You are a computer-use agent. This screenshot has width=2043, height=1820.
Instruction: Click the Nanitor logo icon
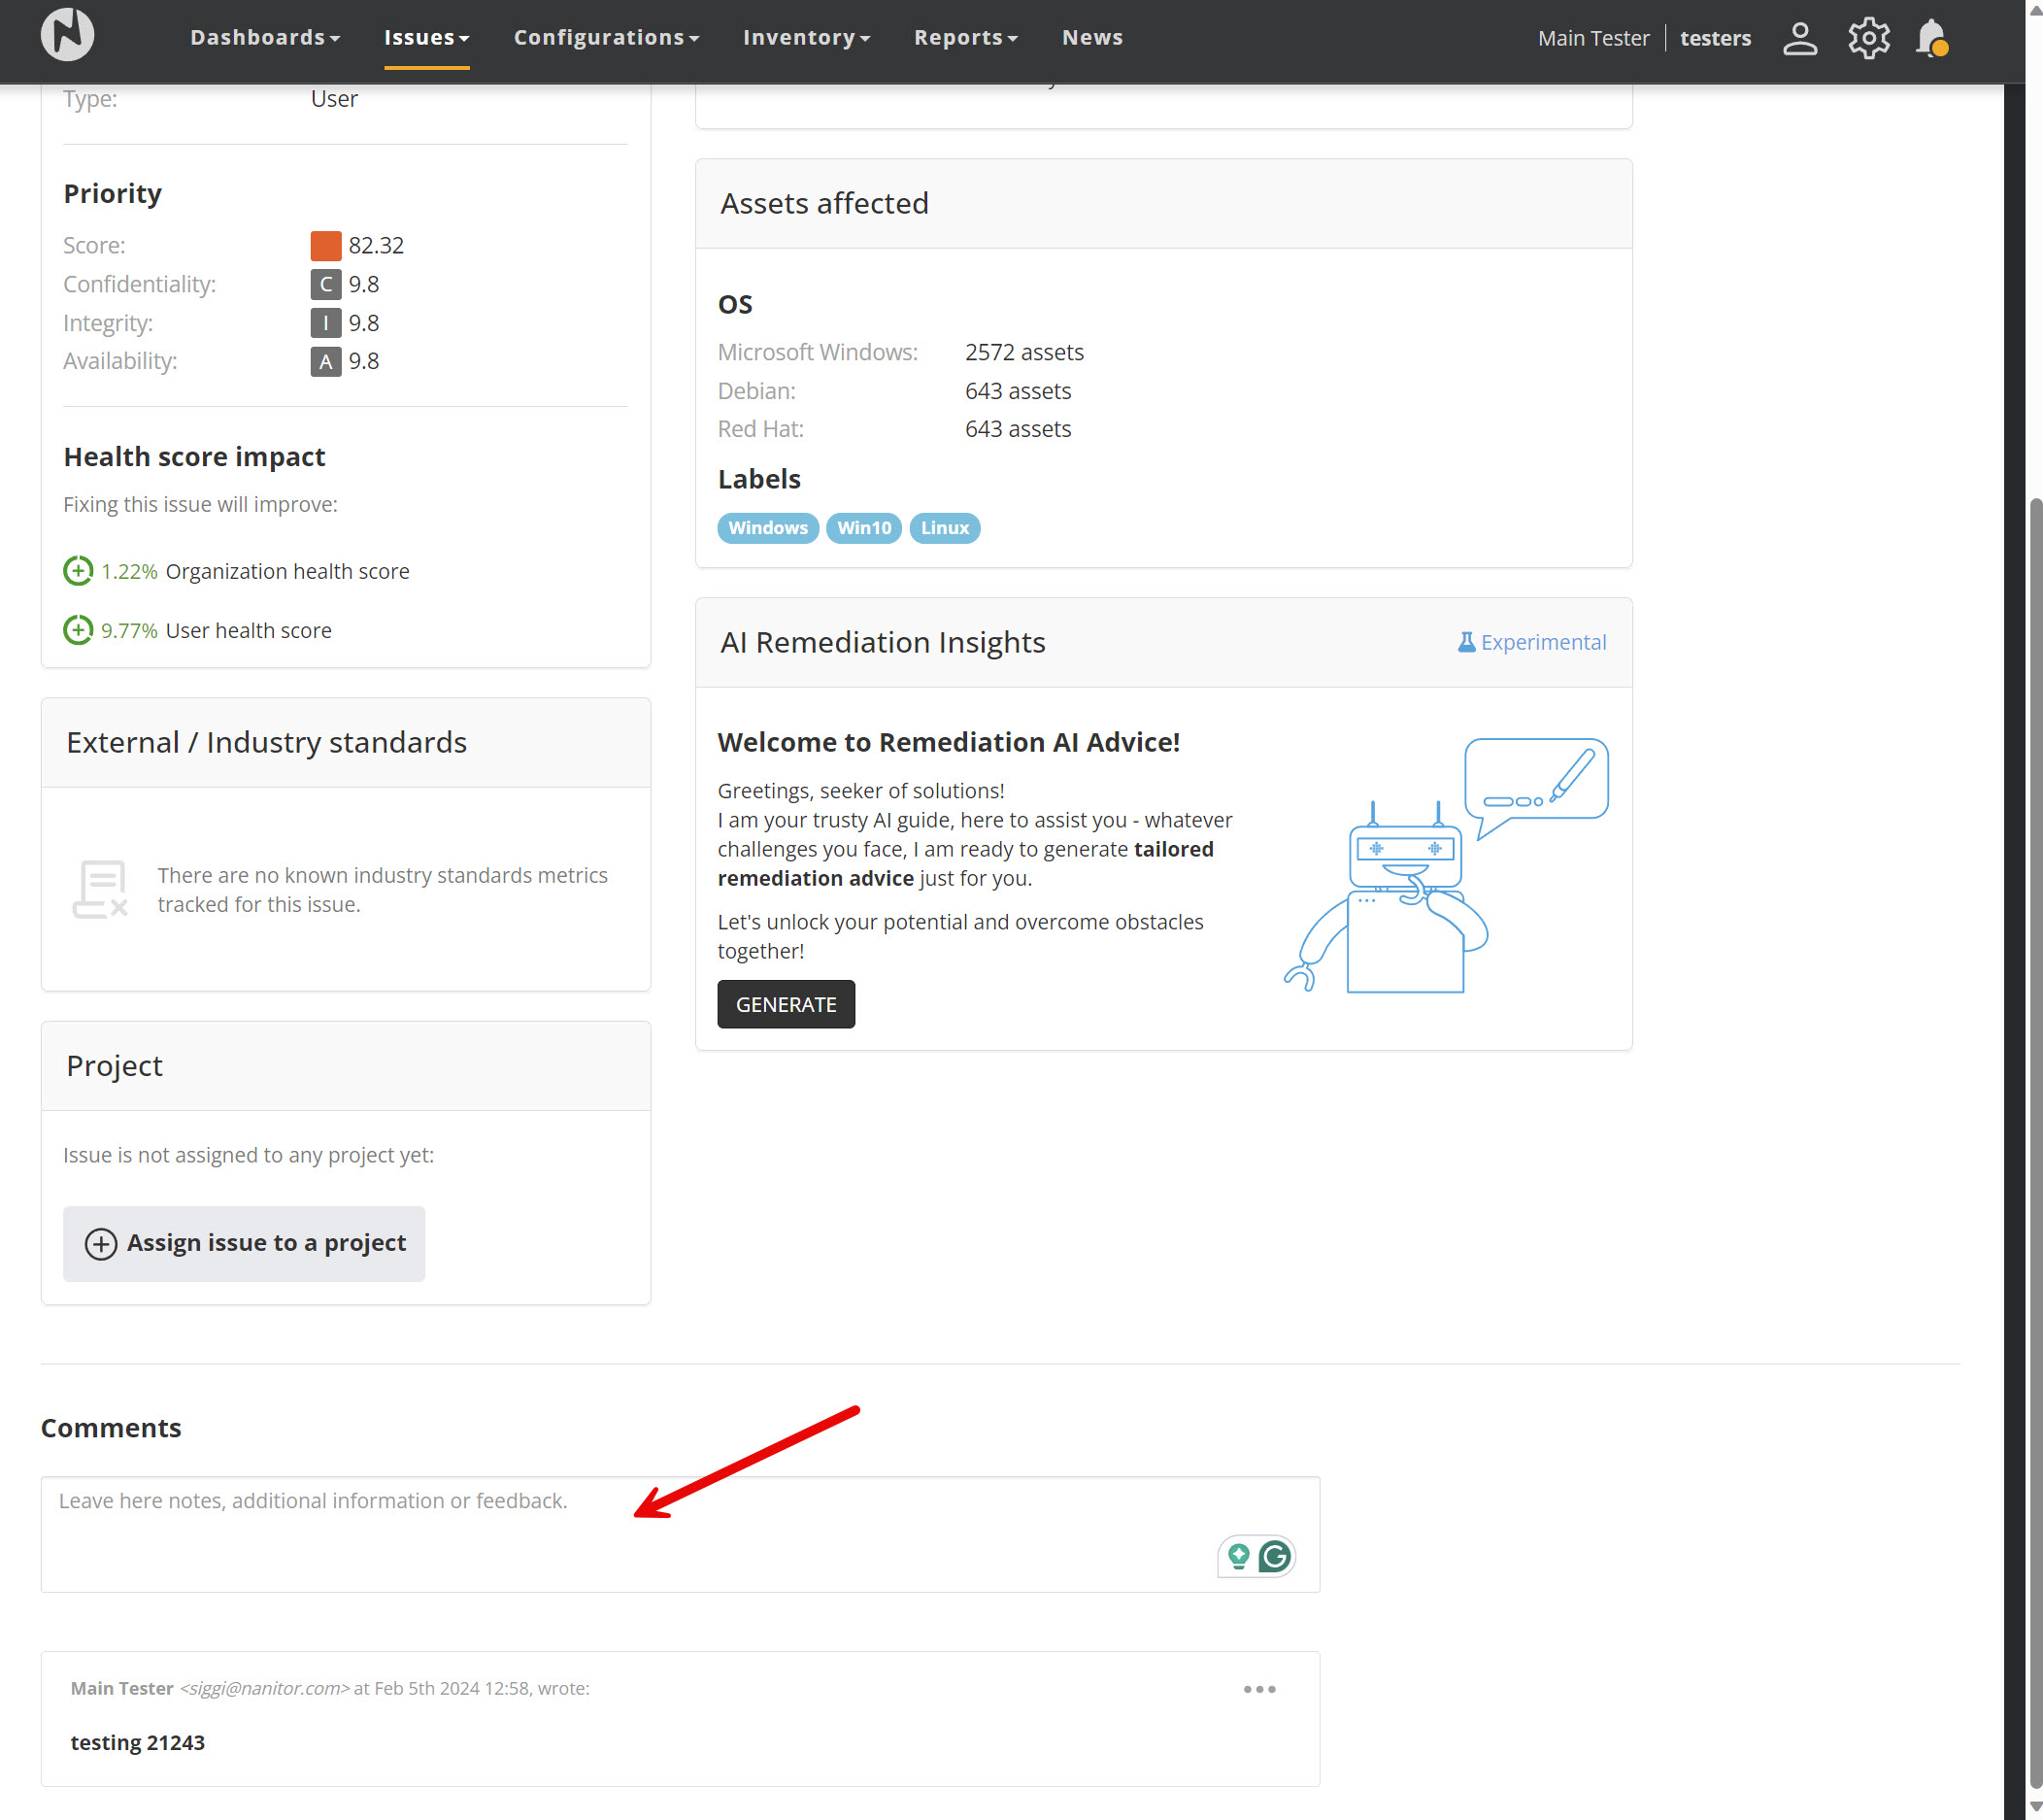[x=67, y=35]
